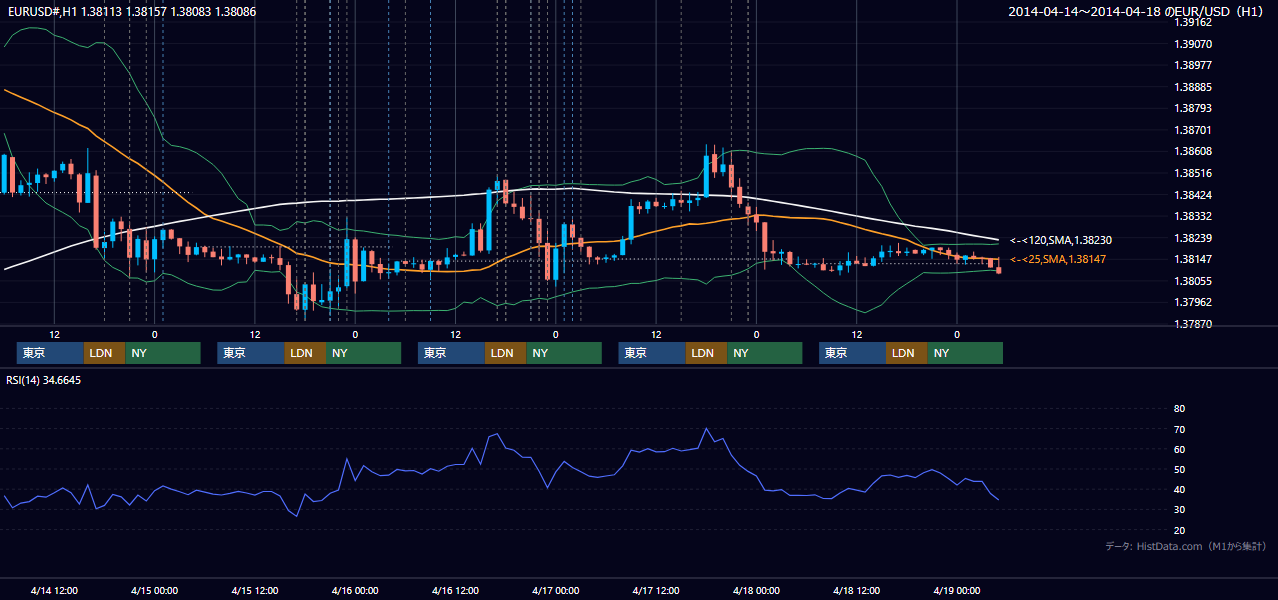Click the RSI(14) 34.6645 indicator label
Viewport: 1278px width, 600px height.
44,380
